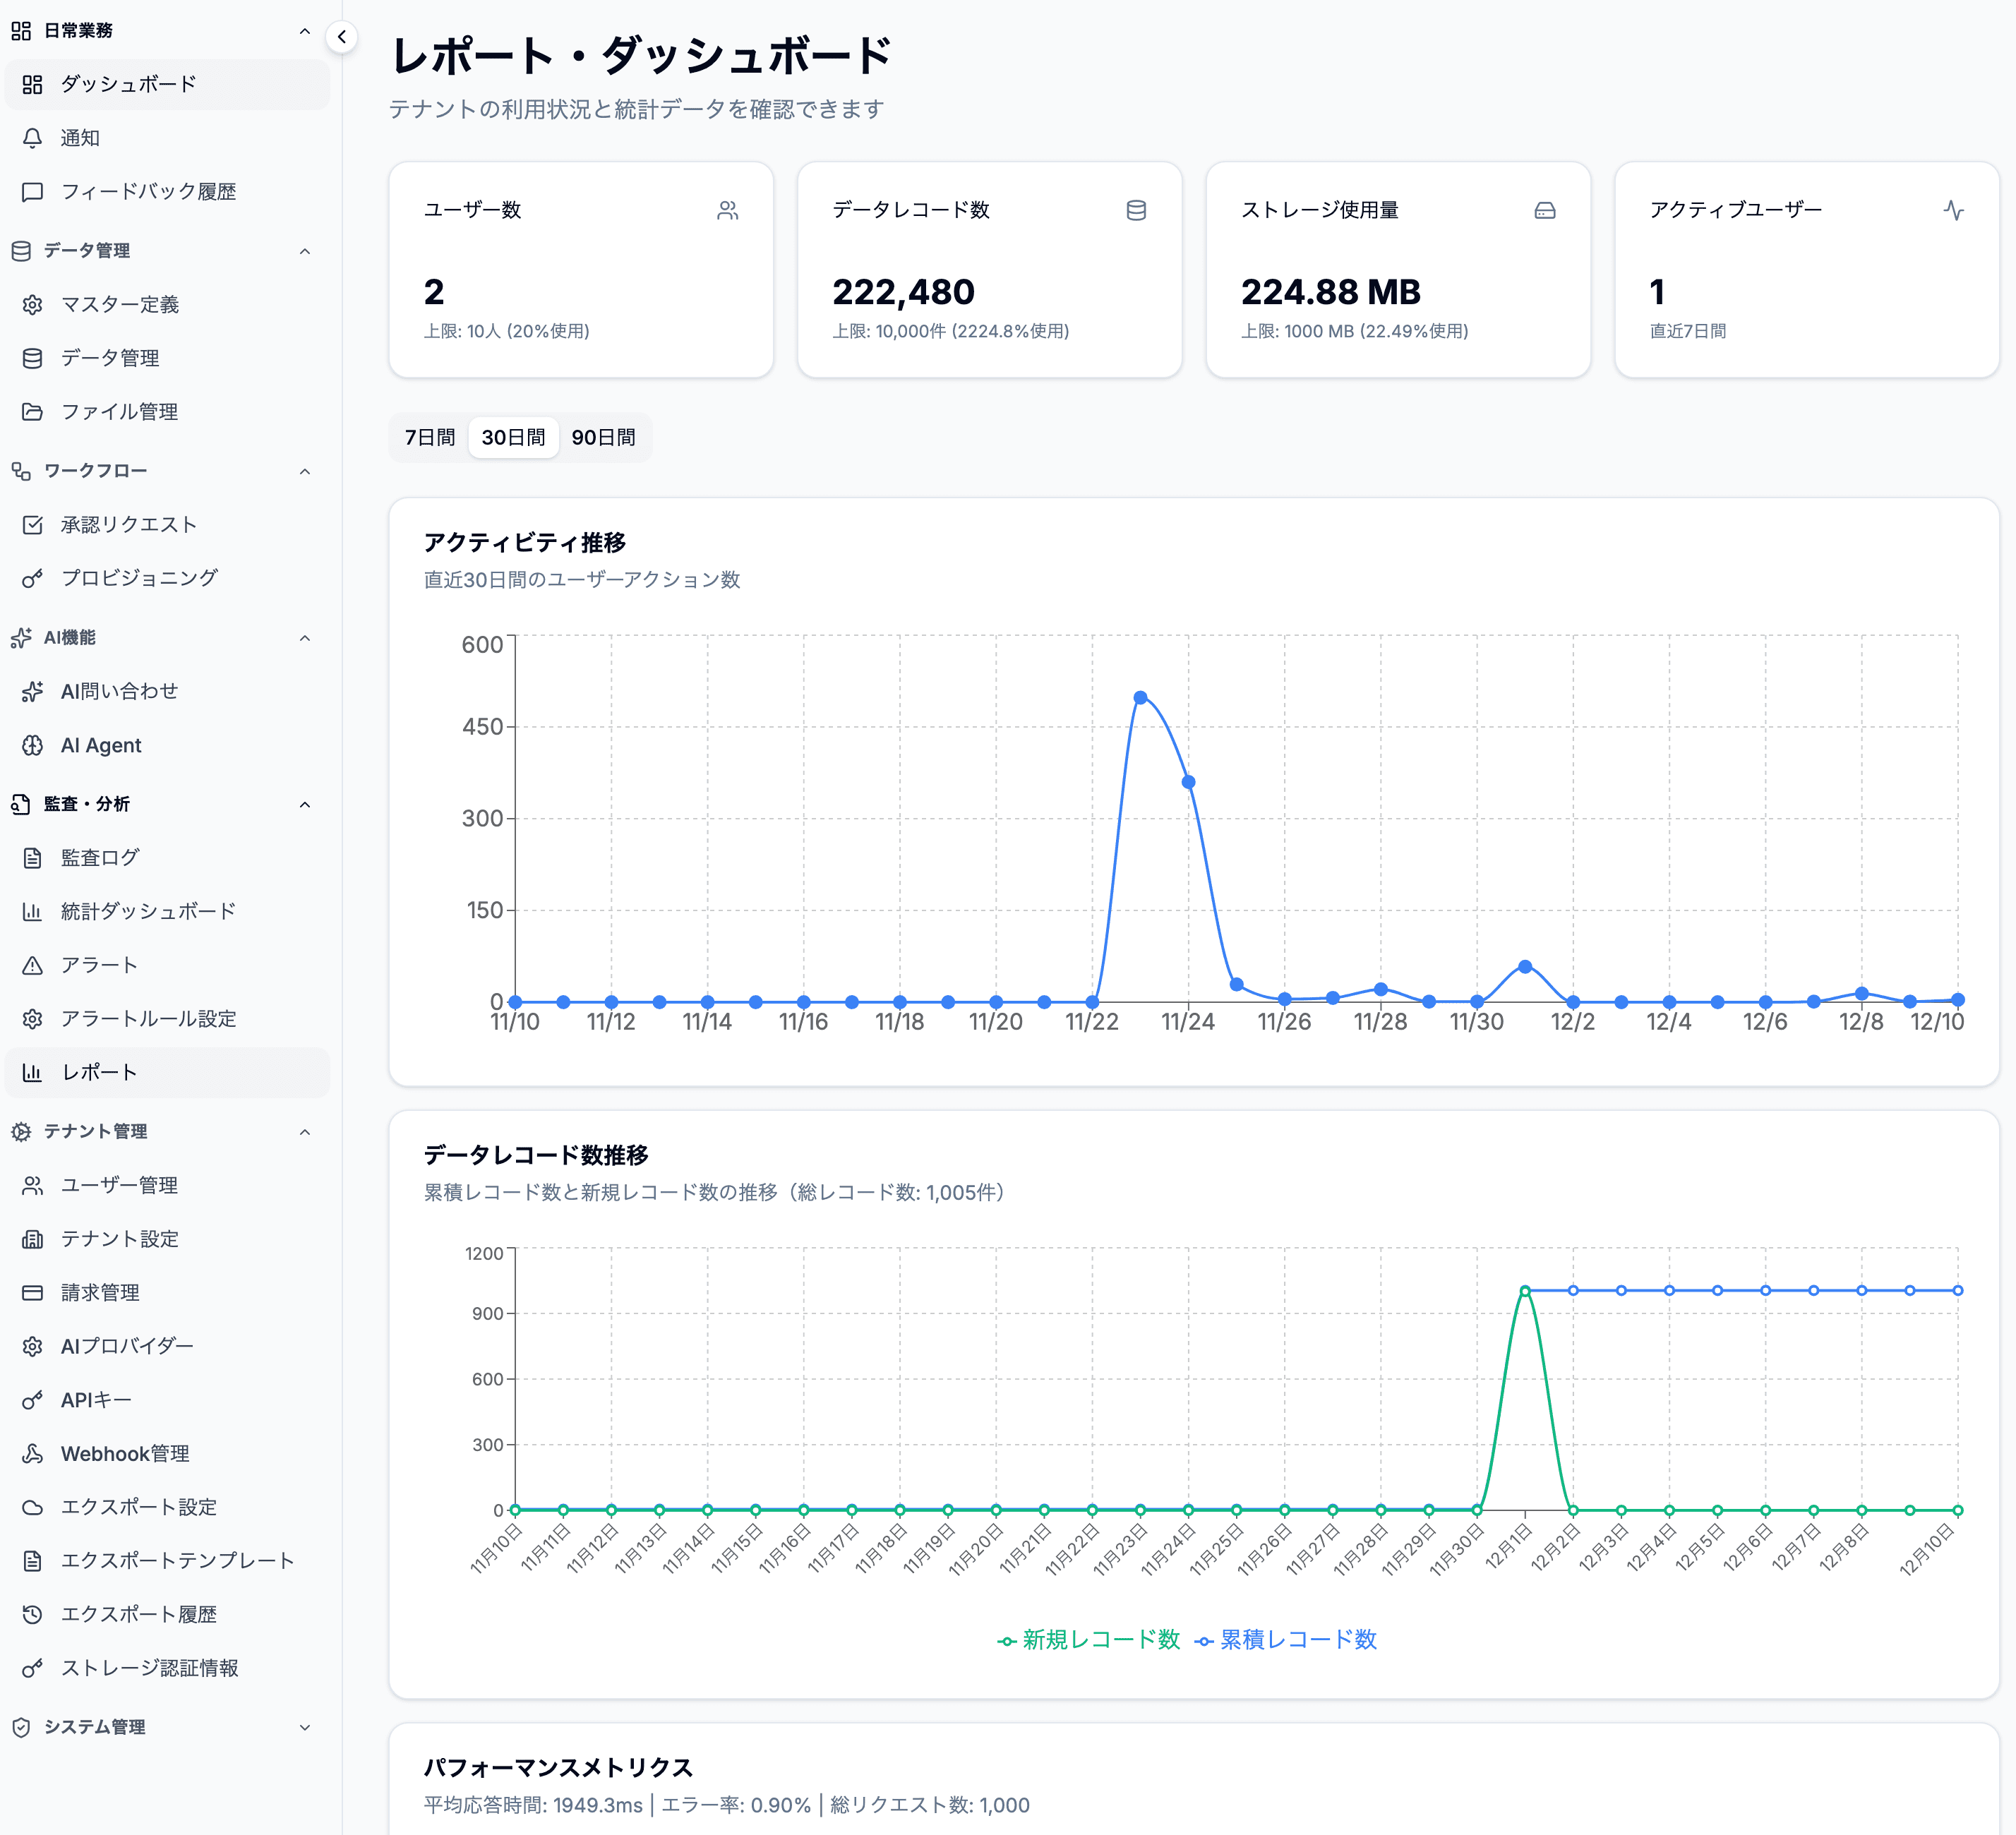Click the パフォーマンスメトリクス section title

pos(558,1768)
